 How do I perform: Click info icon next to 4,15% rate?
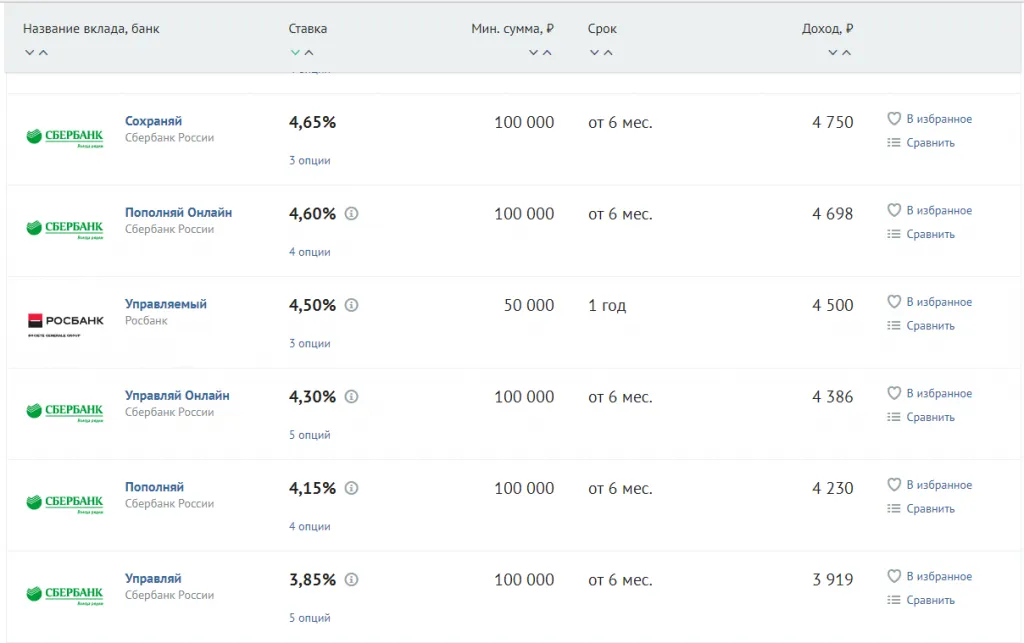[351, 488]
